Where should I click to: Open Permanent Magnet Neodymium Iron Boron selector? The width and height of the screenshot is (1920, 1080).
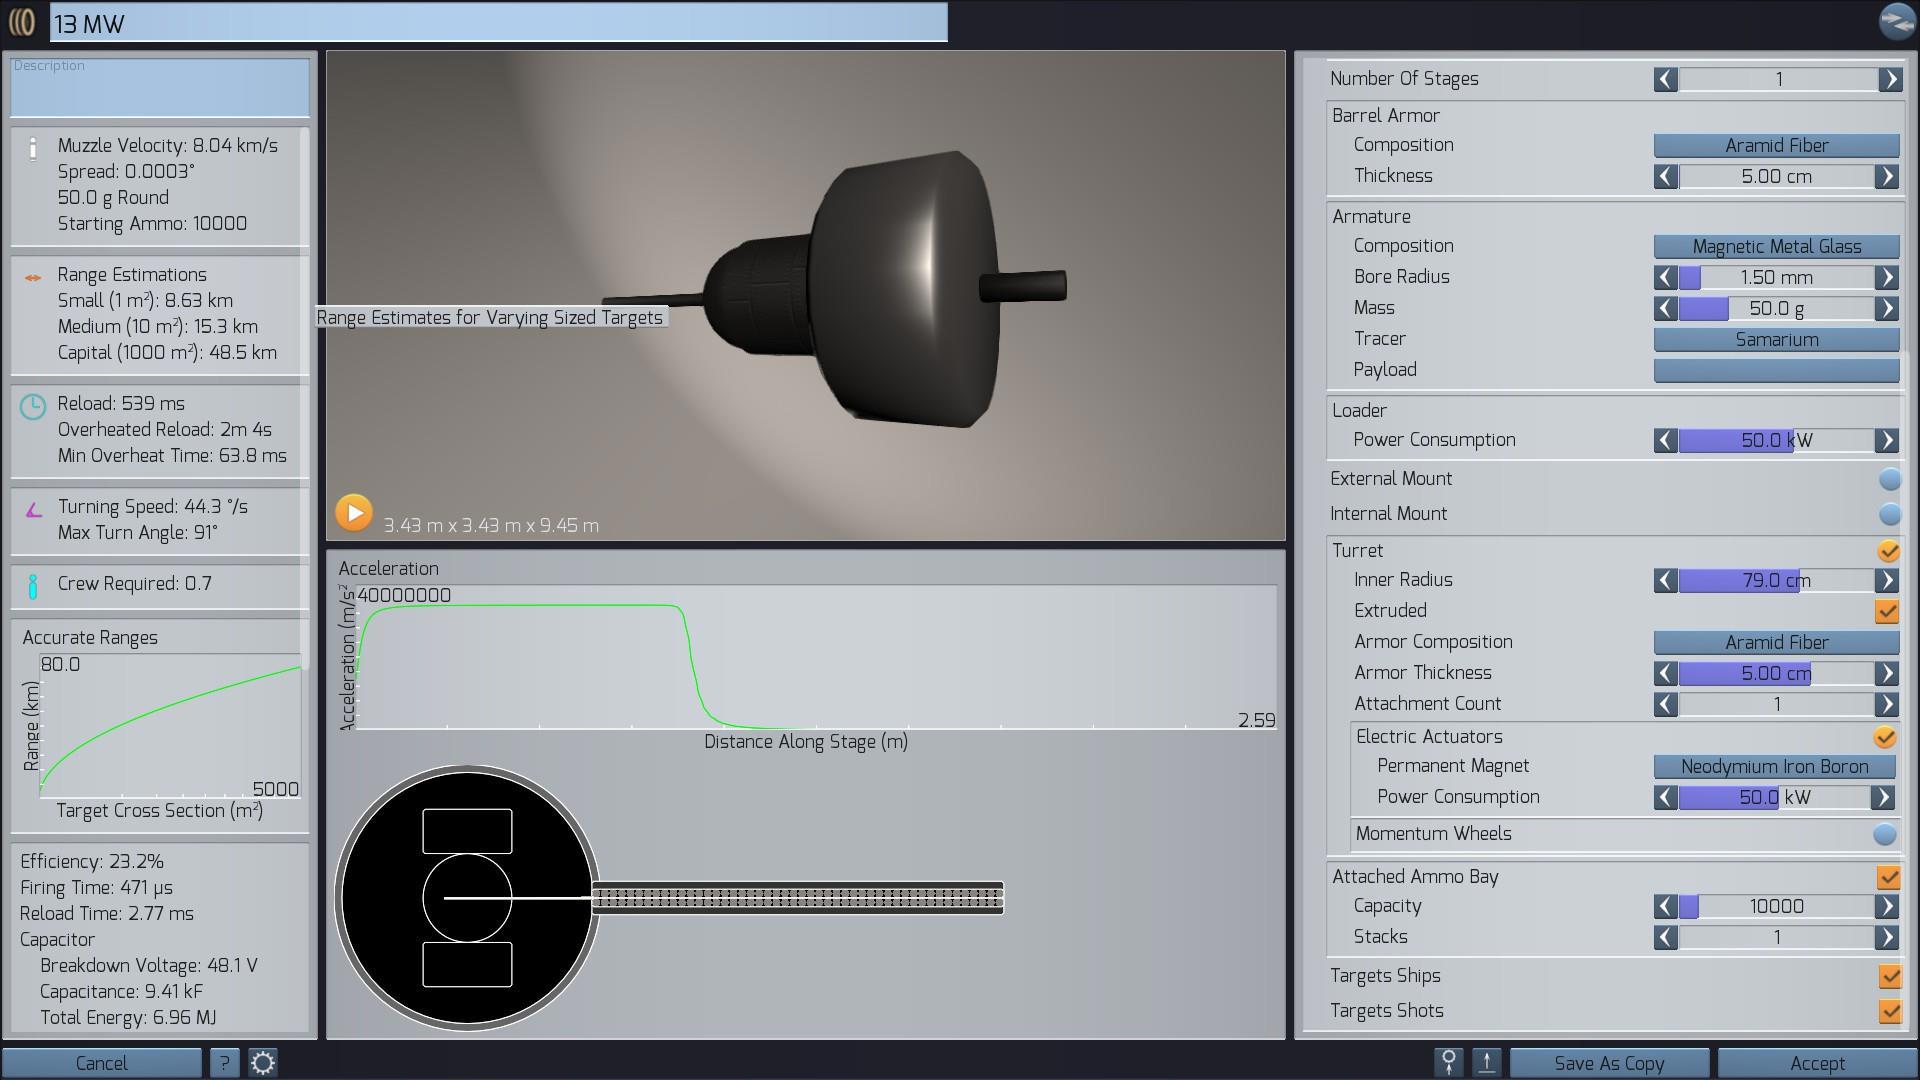coord(1774,767)
